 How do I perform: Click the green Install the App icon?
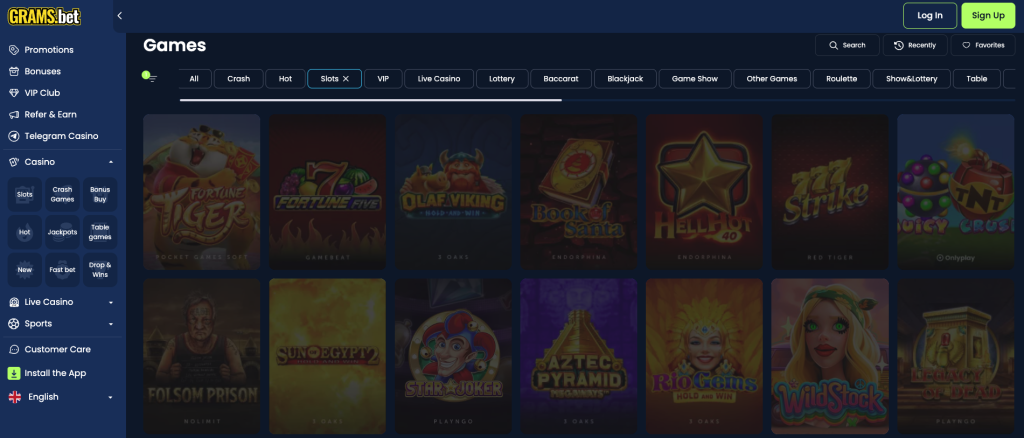click(x=14, y=373)
